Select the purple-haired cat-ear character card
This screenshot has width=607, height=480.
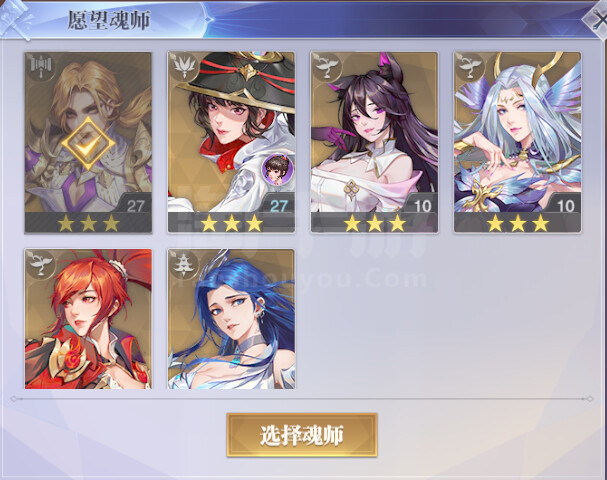pos(374,142)
